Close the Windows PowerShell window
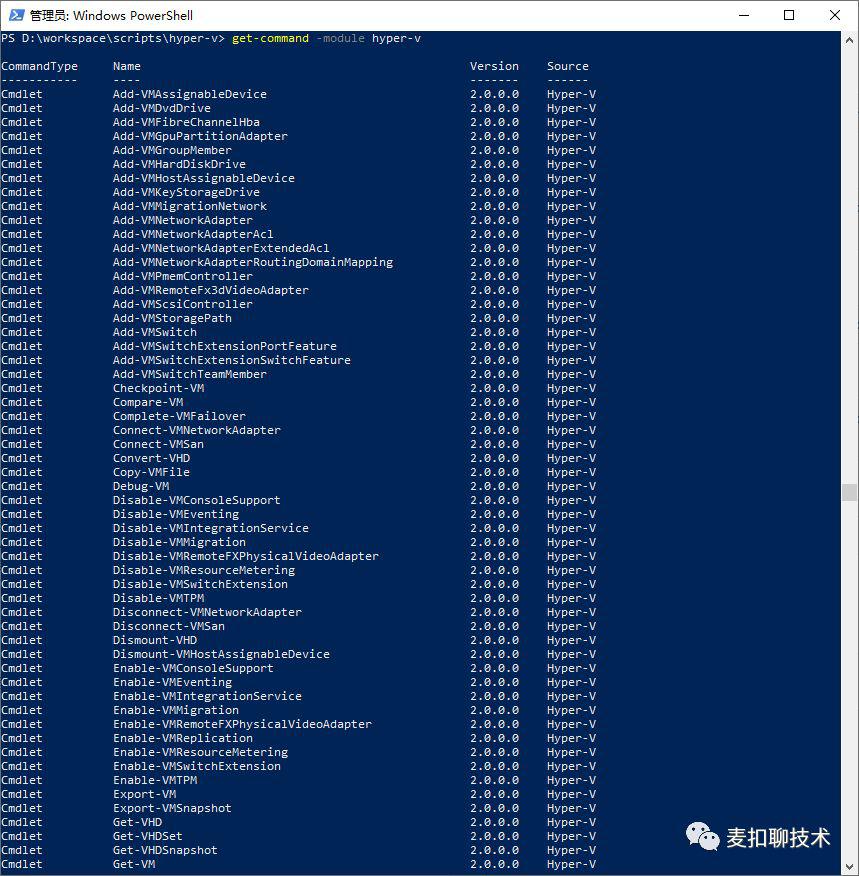 835,15
